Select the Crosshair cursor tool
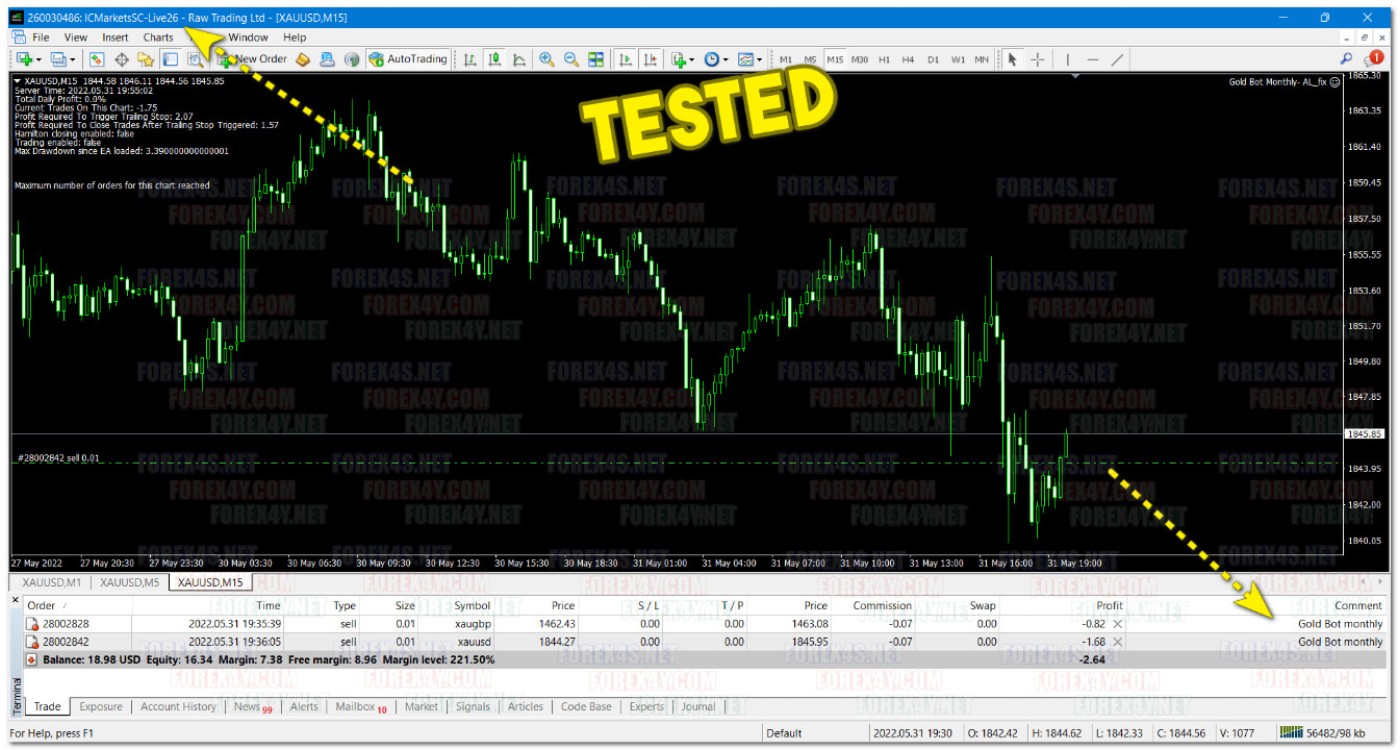 click(1037, 60)
